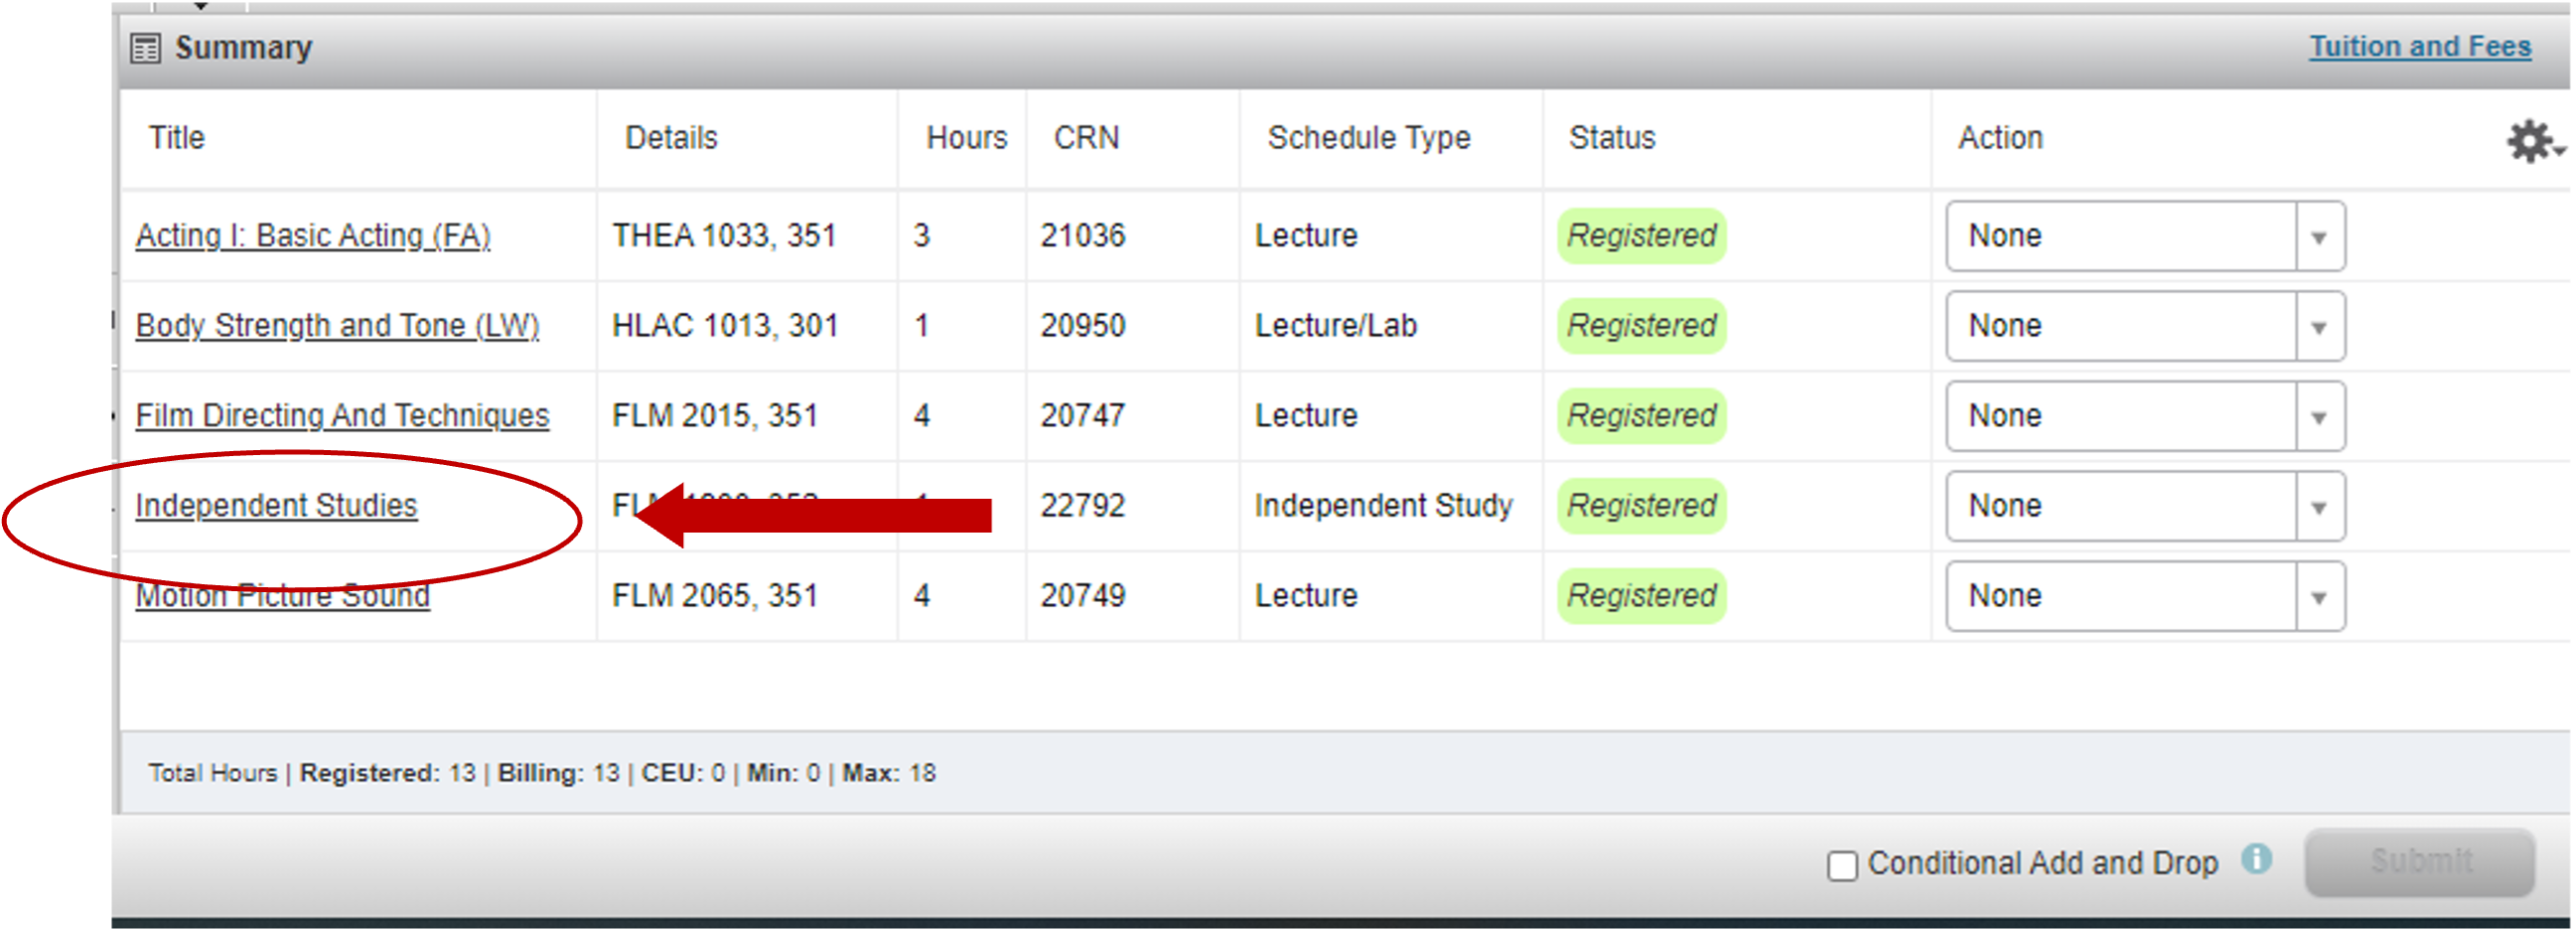
Task: Enable Conditional Add and Drop checkbox
Action: click(x=1841, y=865)
